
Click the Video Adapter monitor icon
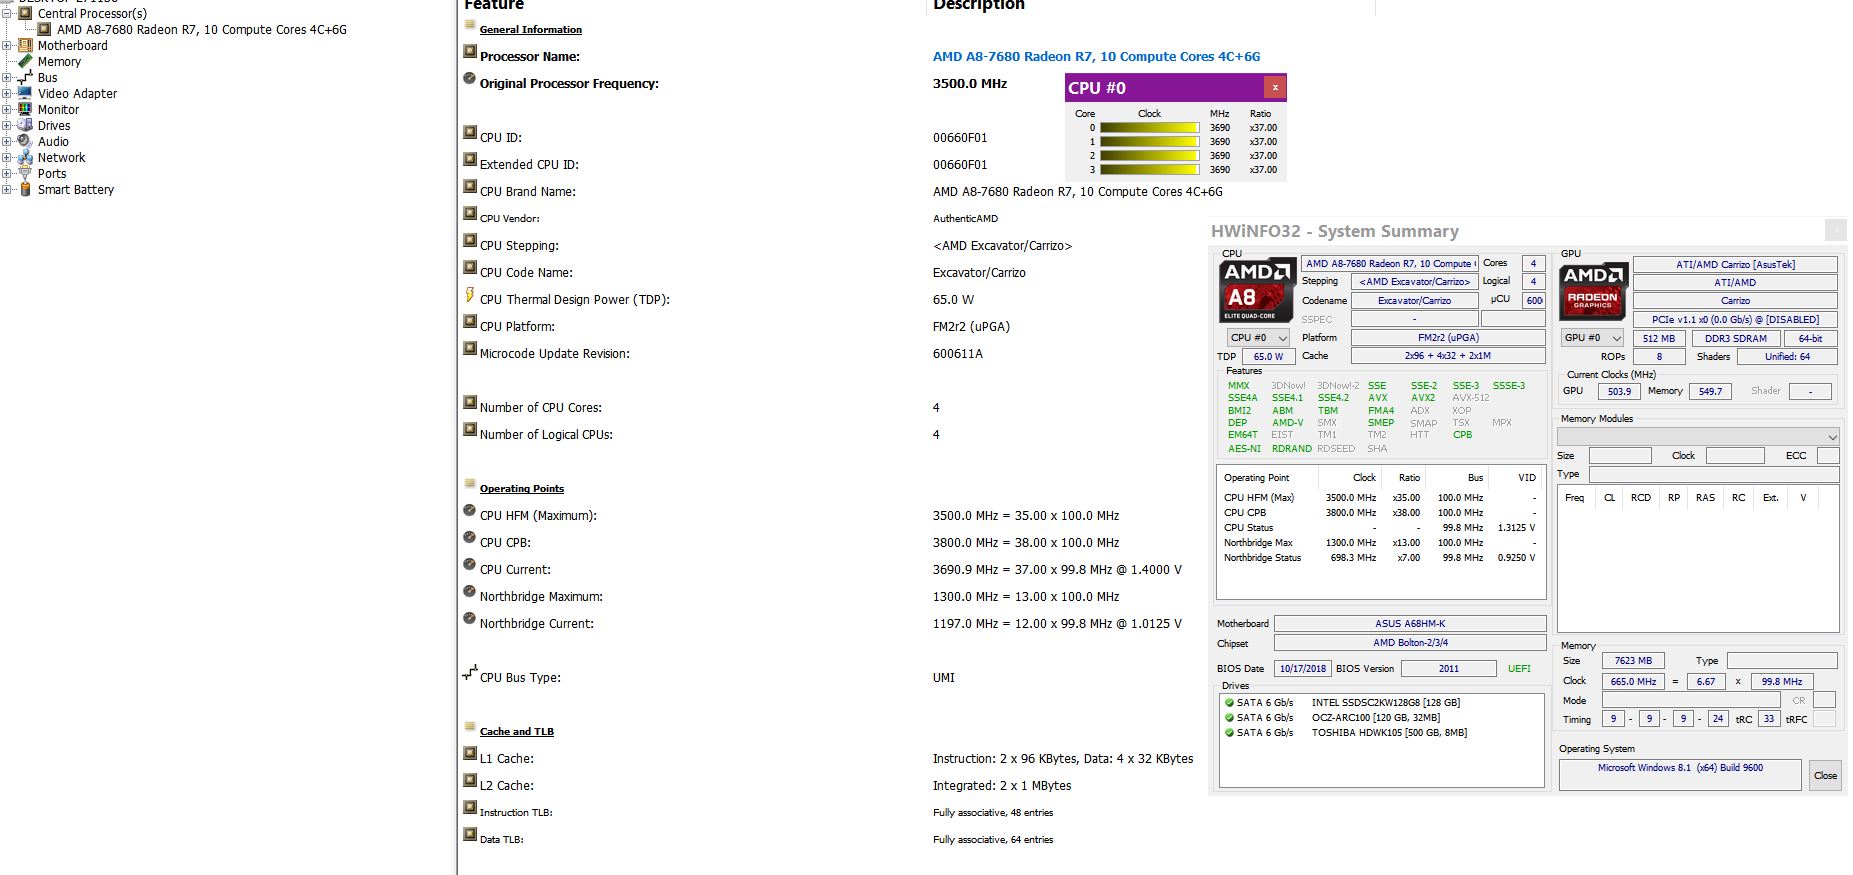[x=25, y=93]
